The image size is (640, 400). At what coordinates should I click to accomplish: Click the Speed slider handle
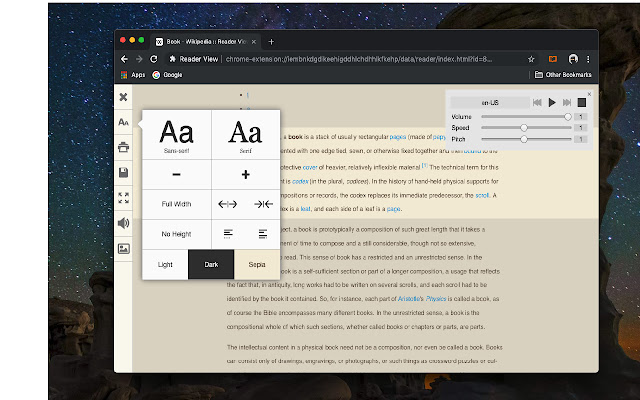[523, 128]
